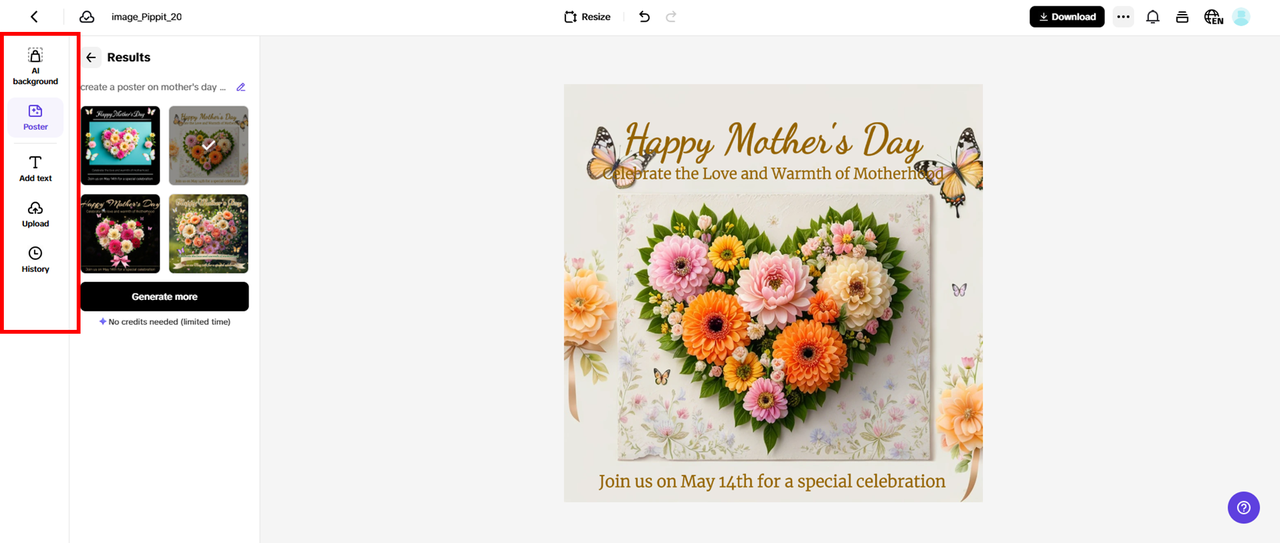
Task: Select the AI background tool
Action: click(35, 67)
